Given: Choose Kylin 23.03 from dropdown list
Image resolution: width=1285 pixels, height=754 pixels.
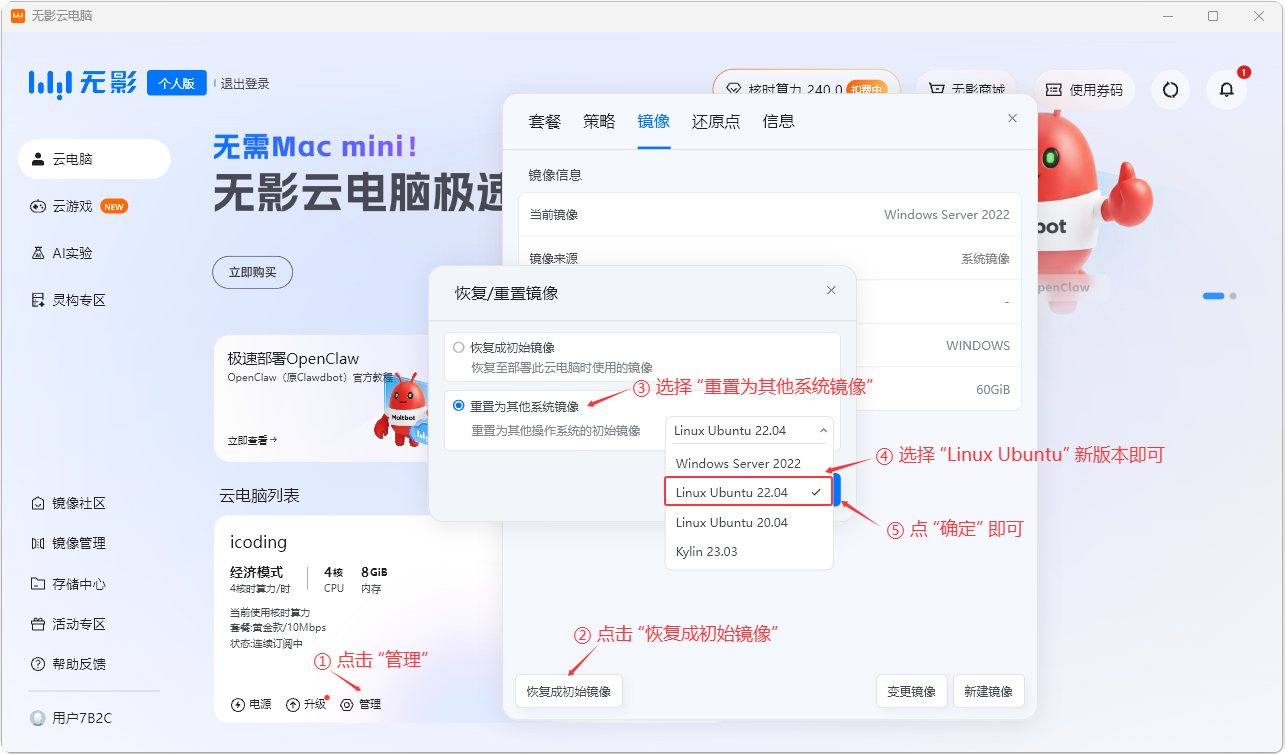Looking at the screenshot, I should pos(706,551).
